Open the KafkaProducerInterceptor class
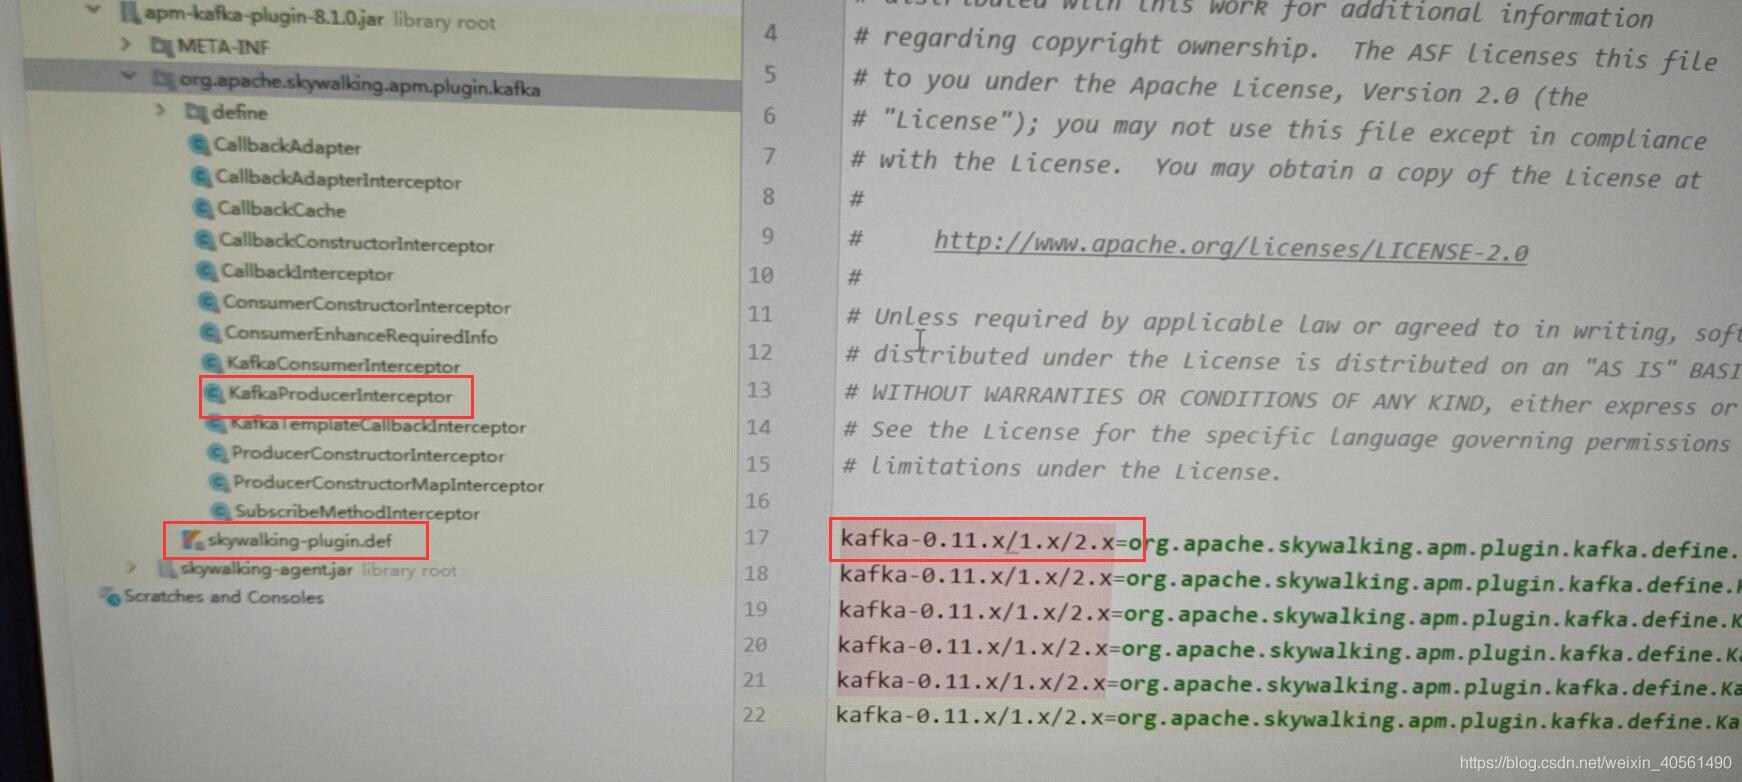 pyautogui.click(x=340, y=394)
